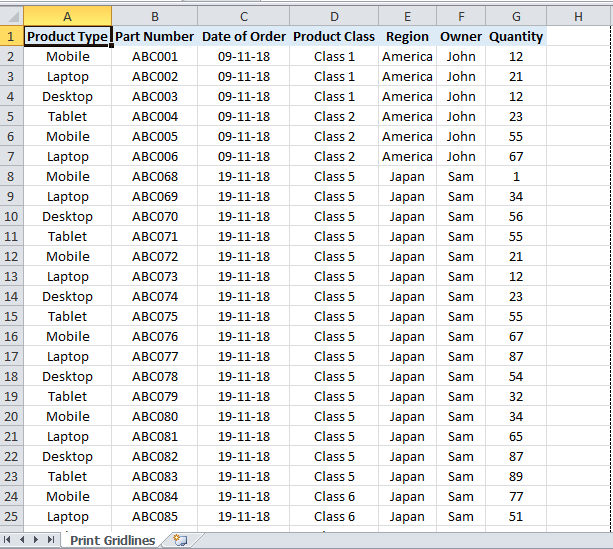
Task: Click Class 6 in row 24
Action: click(x=334, y=496)
